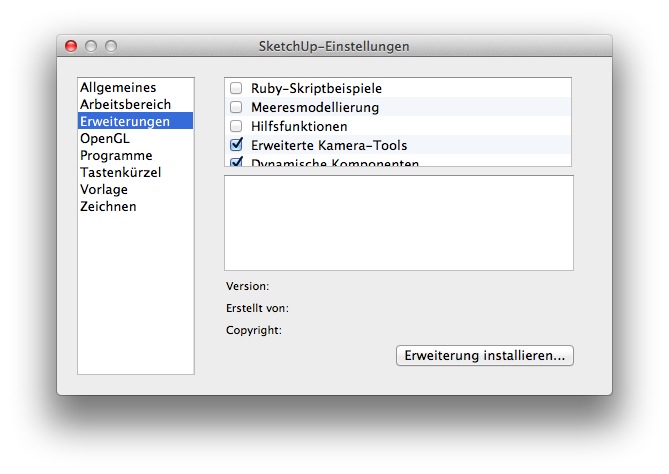Click inside the empty extension description box
The height and width of the screenshot is (474, 669).
click(398, 223)
